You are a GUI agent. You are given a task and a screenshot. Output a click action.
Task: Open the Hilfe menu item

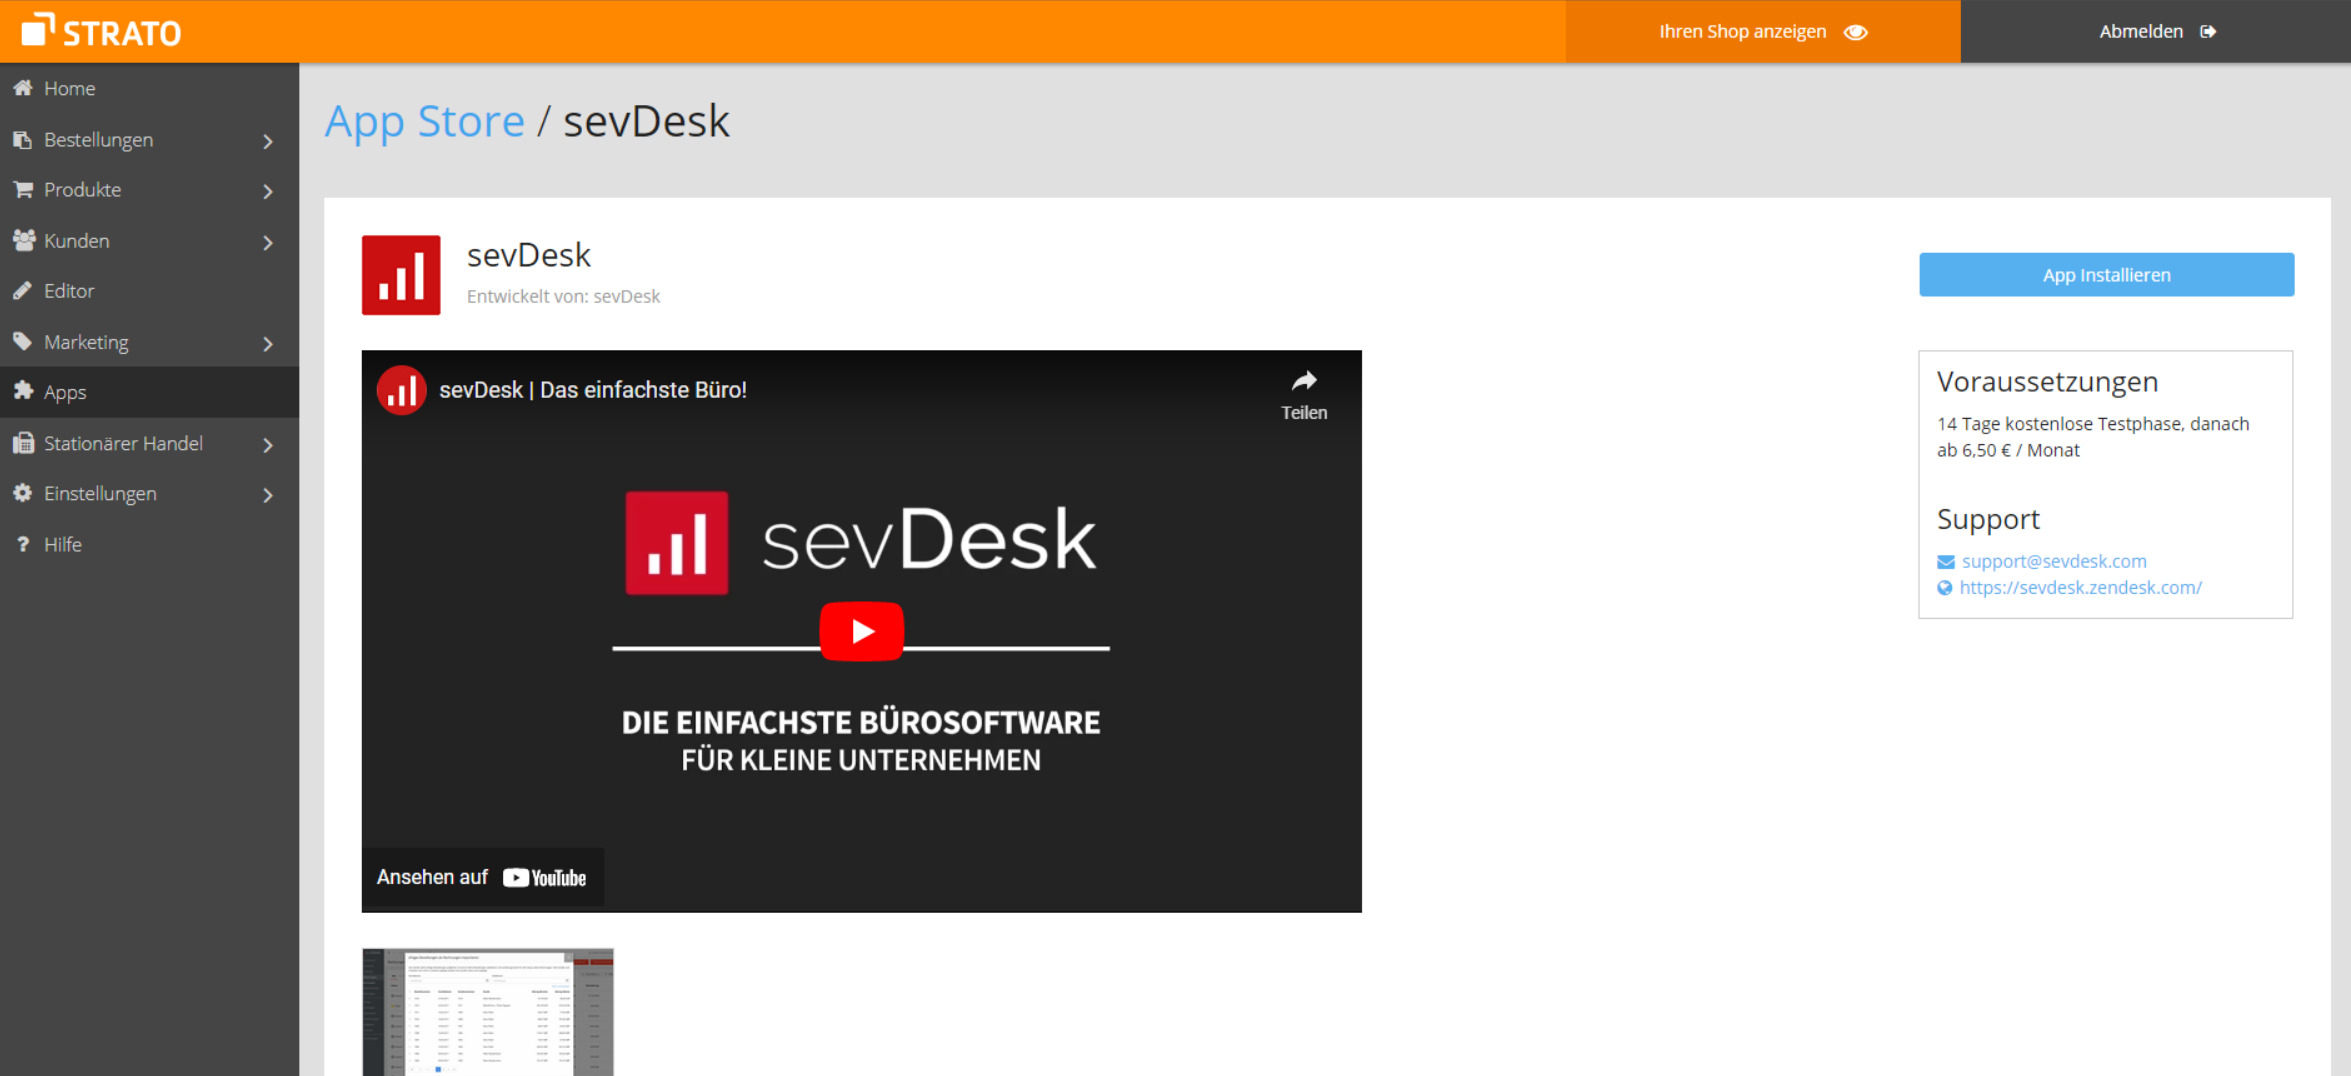pyautogui.click(x=149, y=544)
